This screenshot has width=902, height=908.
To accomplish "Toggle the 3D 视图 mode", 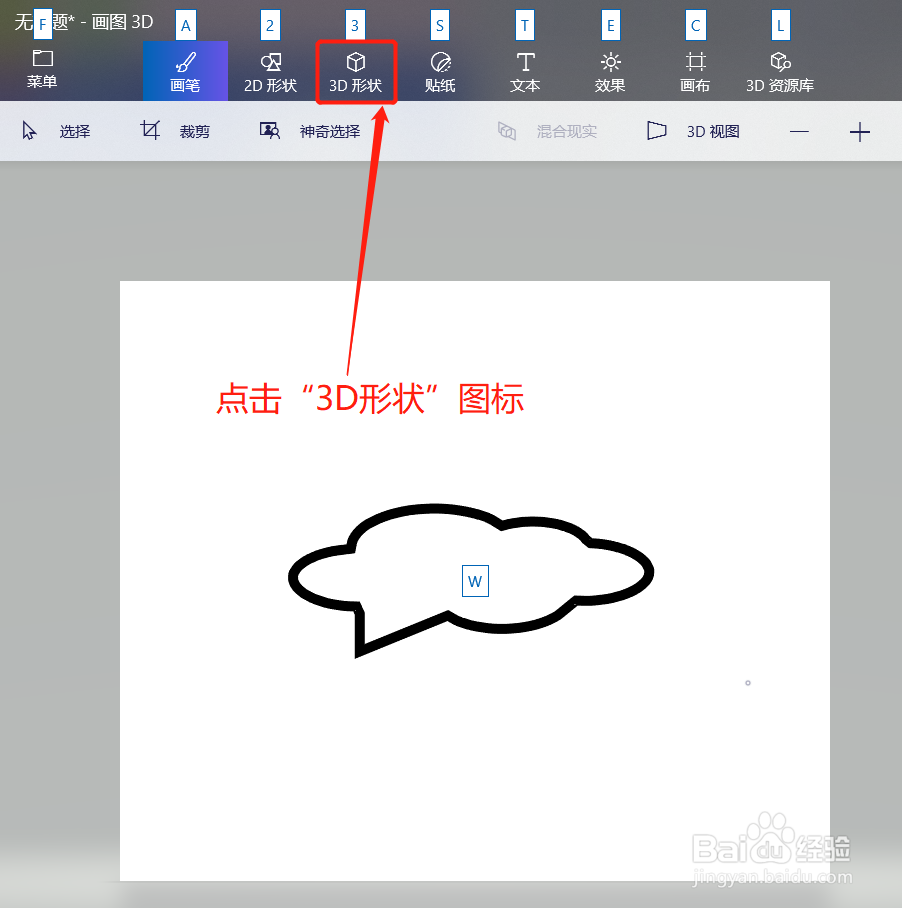I will point(695,131).
